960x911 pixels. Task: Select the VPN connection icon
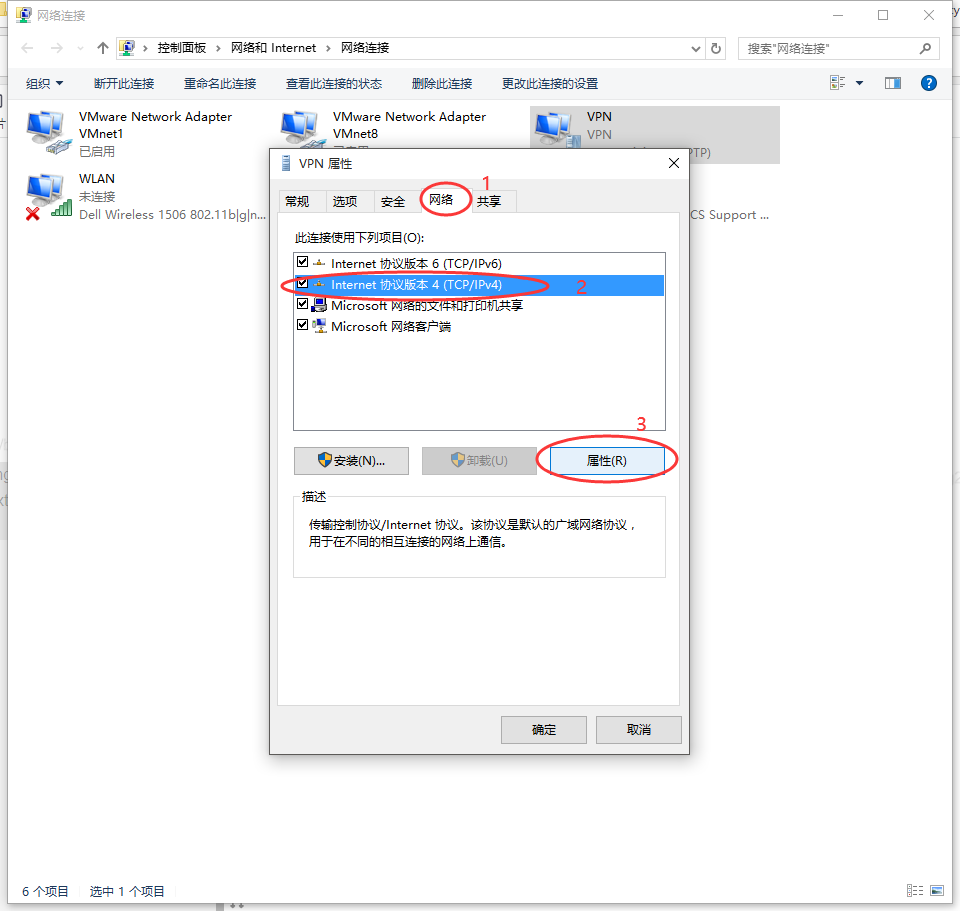coord(556,130)
